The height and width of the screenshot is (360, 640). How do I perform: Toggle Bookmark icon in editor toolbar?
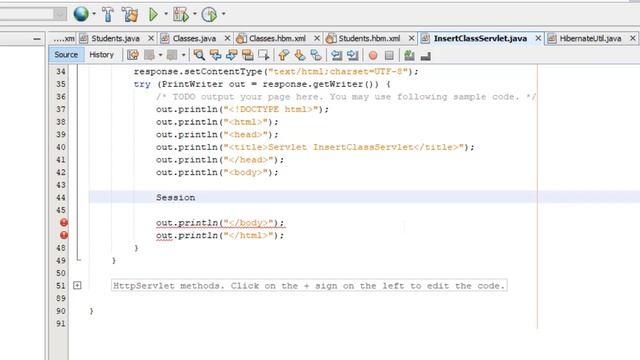click(x=316, y=55)
